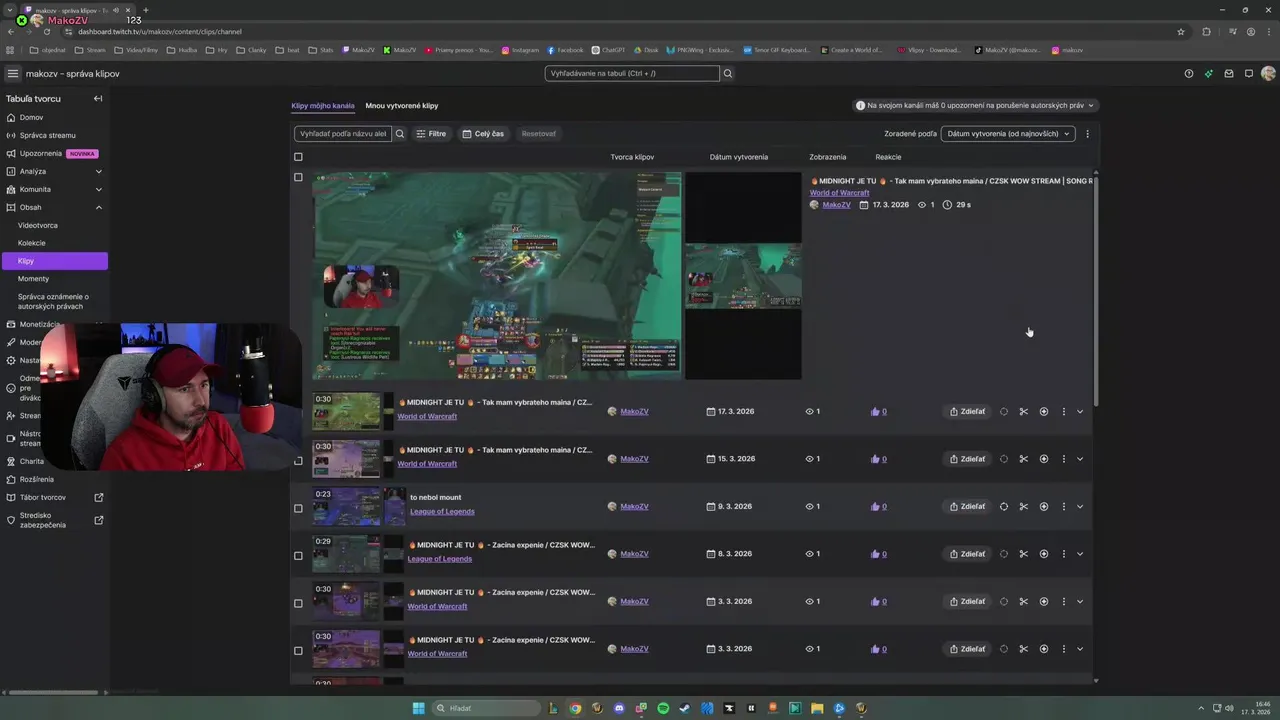Image resolution: width=1280 pixels, height=720 pixels.
Task: Click the magnifier next to clip name search
Action: [x=400, y=133]
